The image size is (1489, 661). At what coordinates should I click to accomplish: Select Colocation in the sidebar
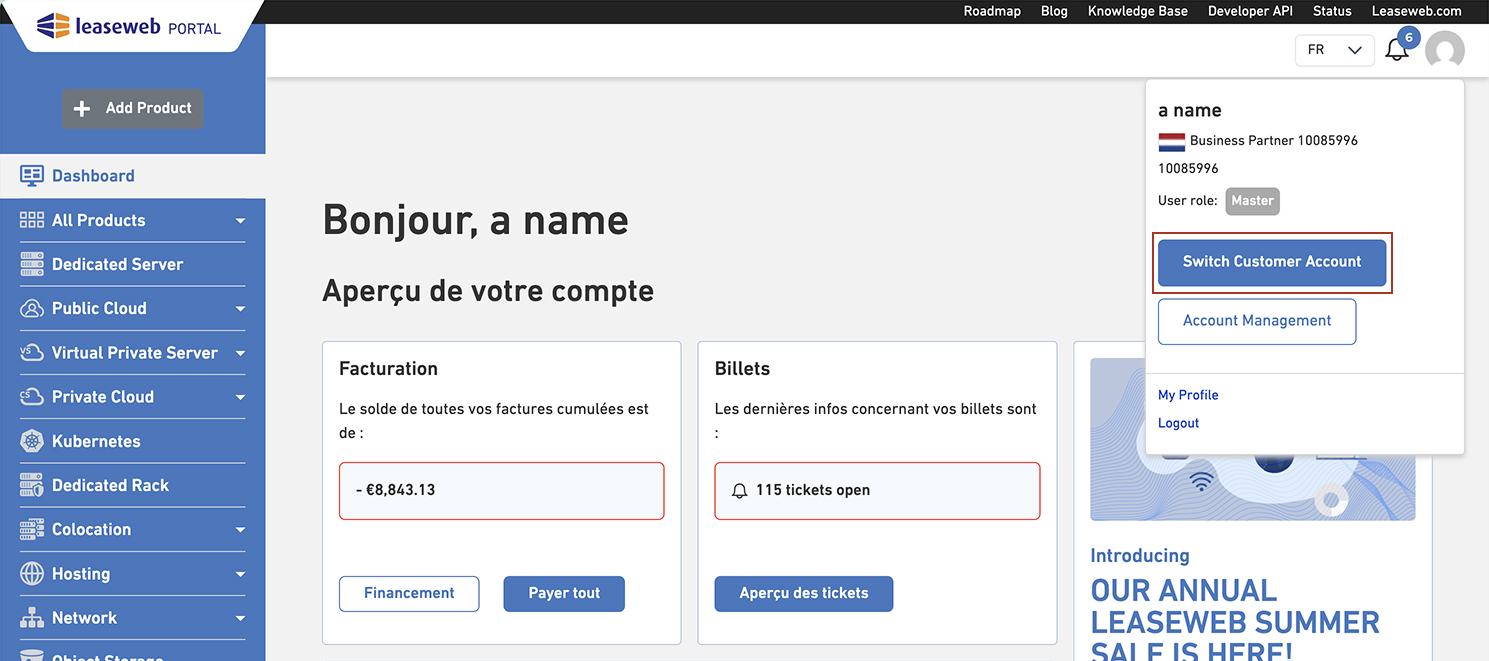(x=132, y=529)
